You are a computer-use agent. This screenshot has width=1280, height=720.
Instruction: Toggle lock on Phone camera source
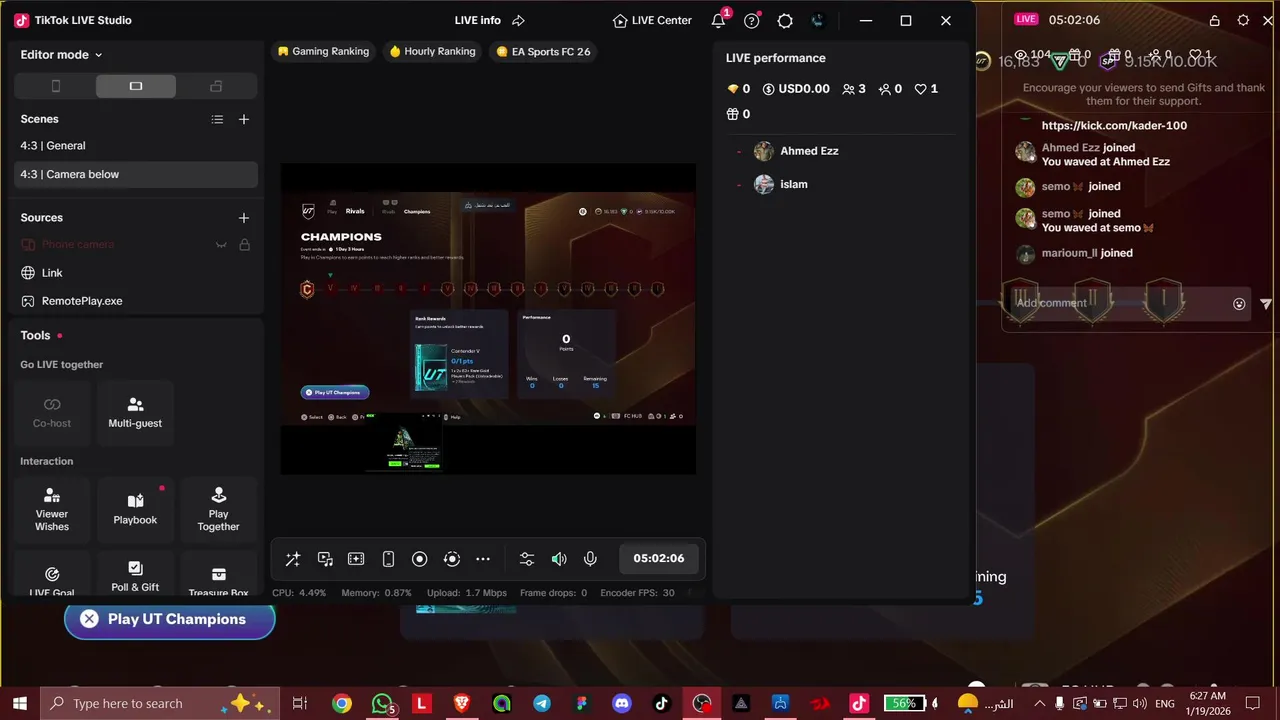tap(244, 245)
